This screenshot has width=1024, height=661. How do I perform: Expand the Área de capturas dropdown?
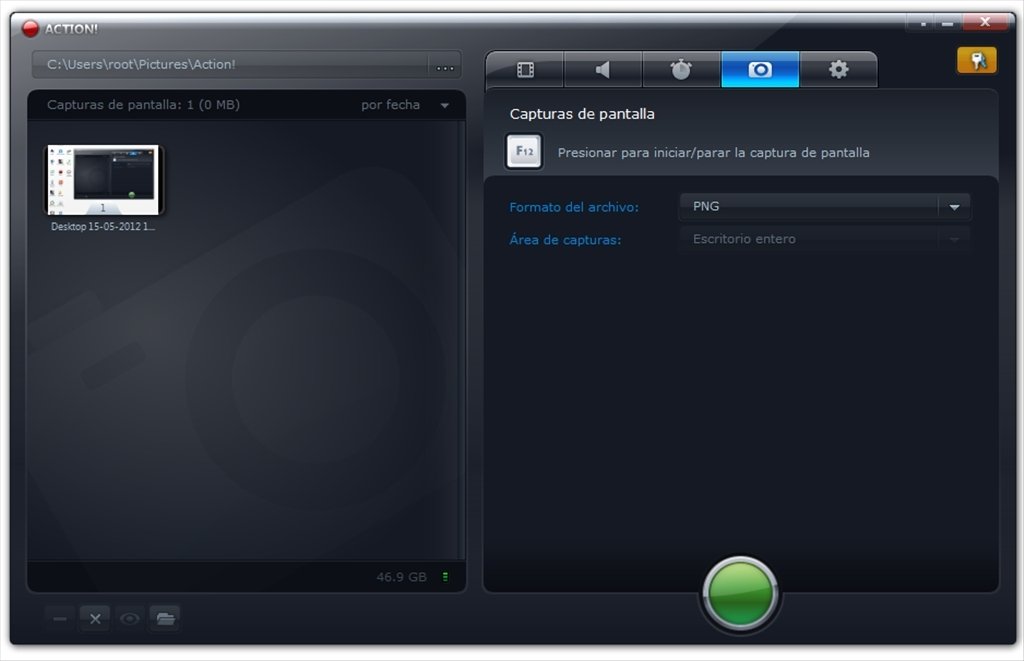825,239
